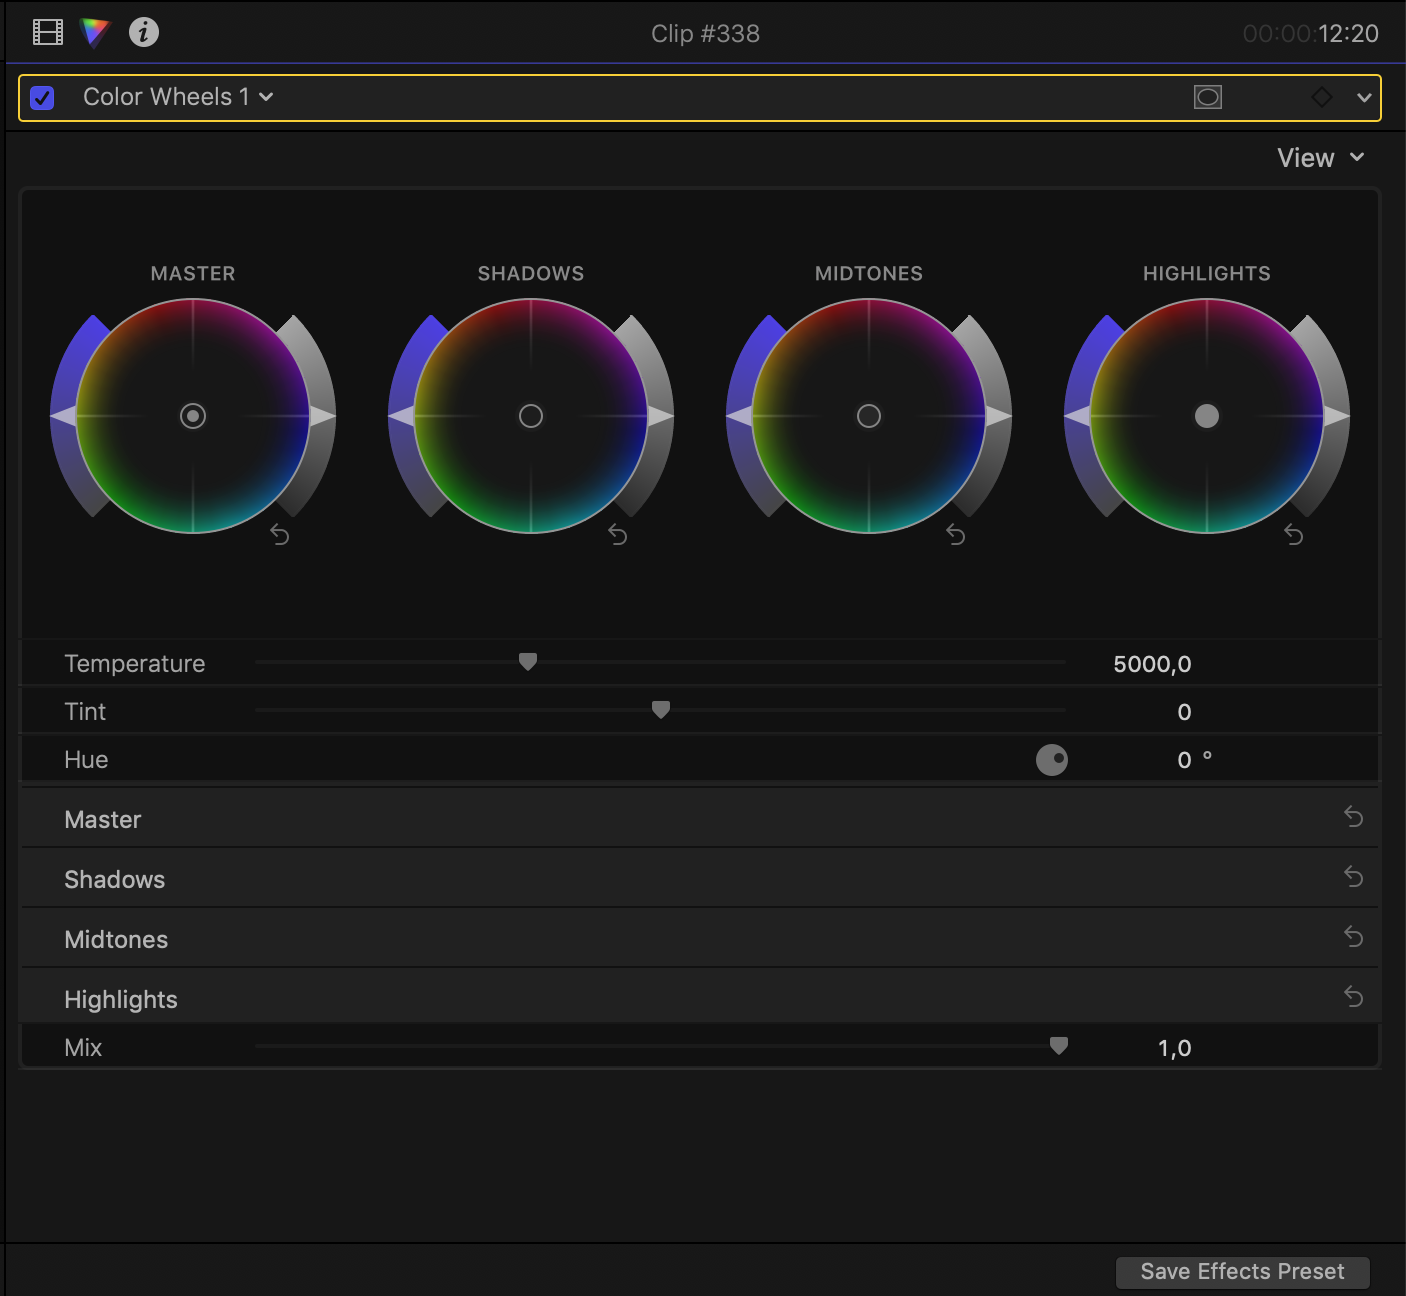
Task: Click the Temperature slider handle
Action: (528, 661)
